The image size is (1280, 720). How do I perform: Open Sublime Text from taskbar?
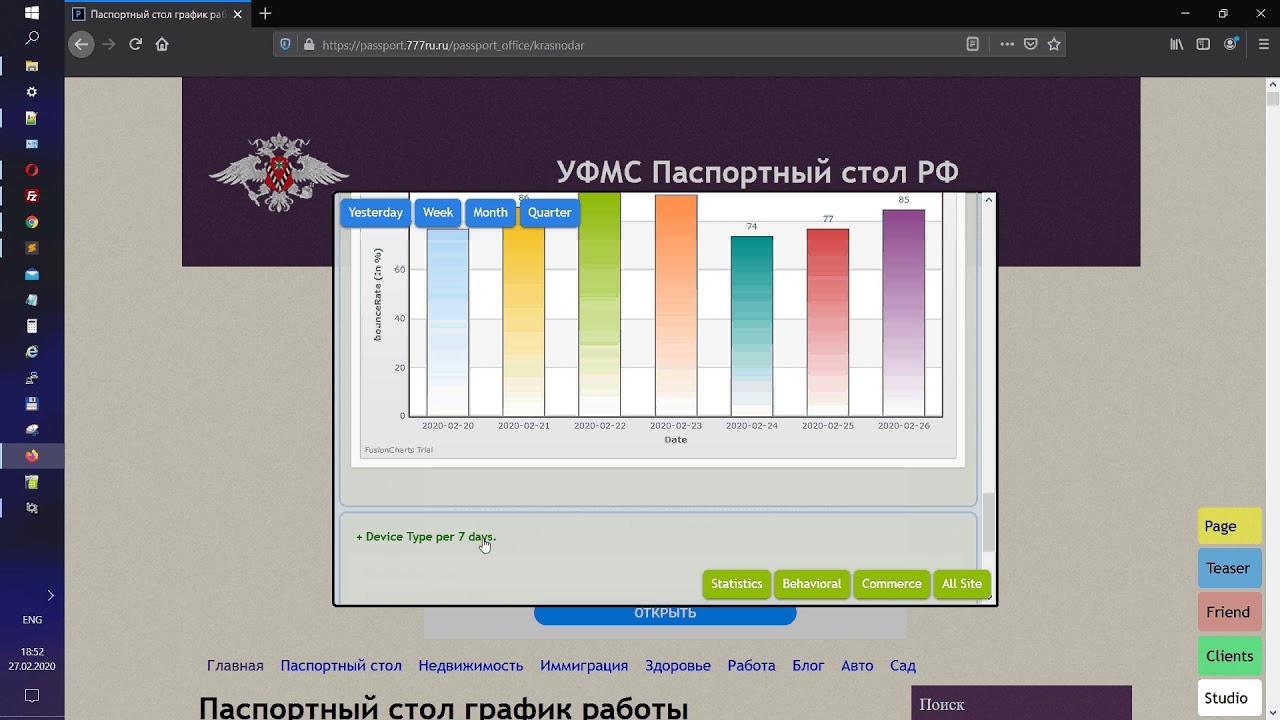32,248
